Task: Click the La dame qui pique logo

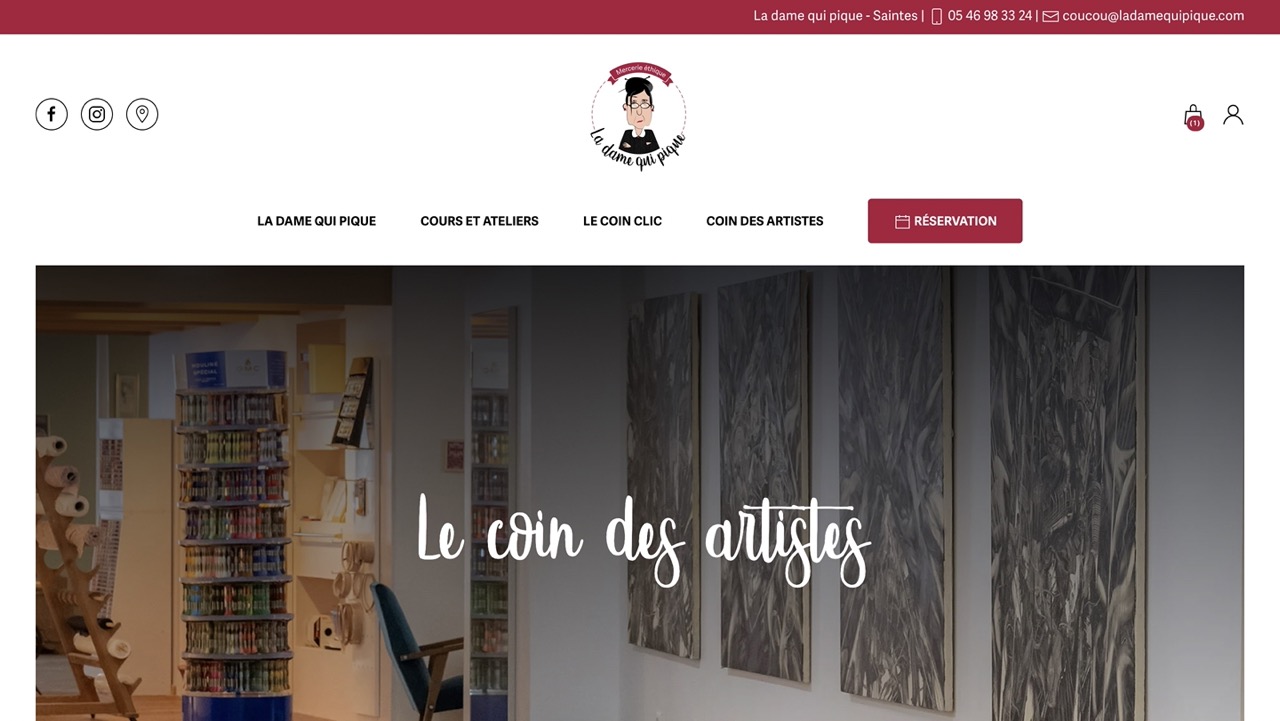Action: click(638, 117)
